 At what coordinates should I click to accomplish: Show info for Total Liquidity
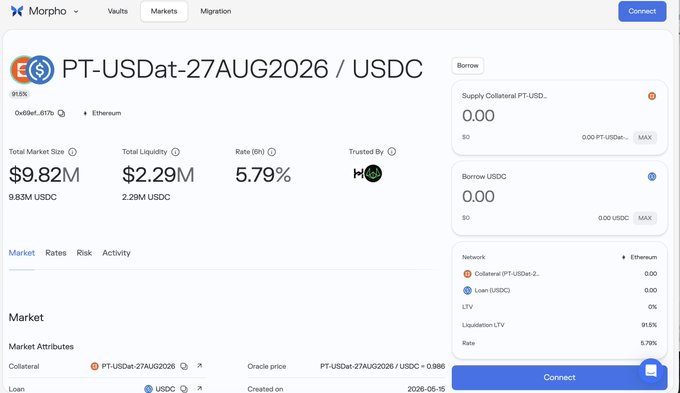click(x=175, y=152)
